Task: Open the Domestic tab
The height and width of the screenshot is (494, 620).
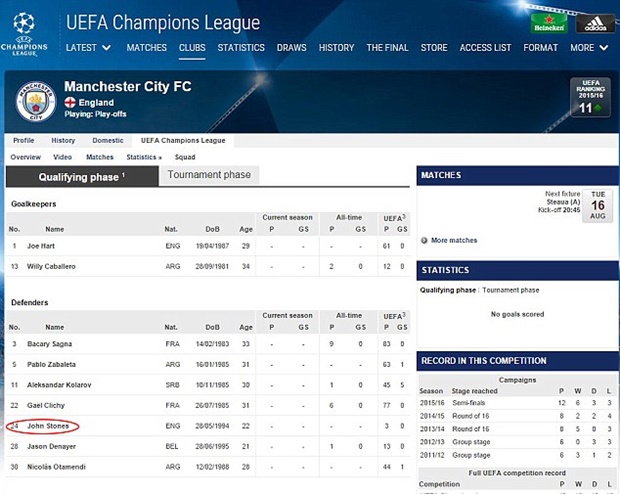Action: click(x=108, y=141)
